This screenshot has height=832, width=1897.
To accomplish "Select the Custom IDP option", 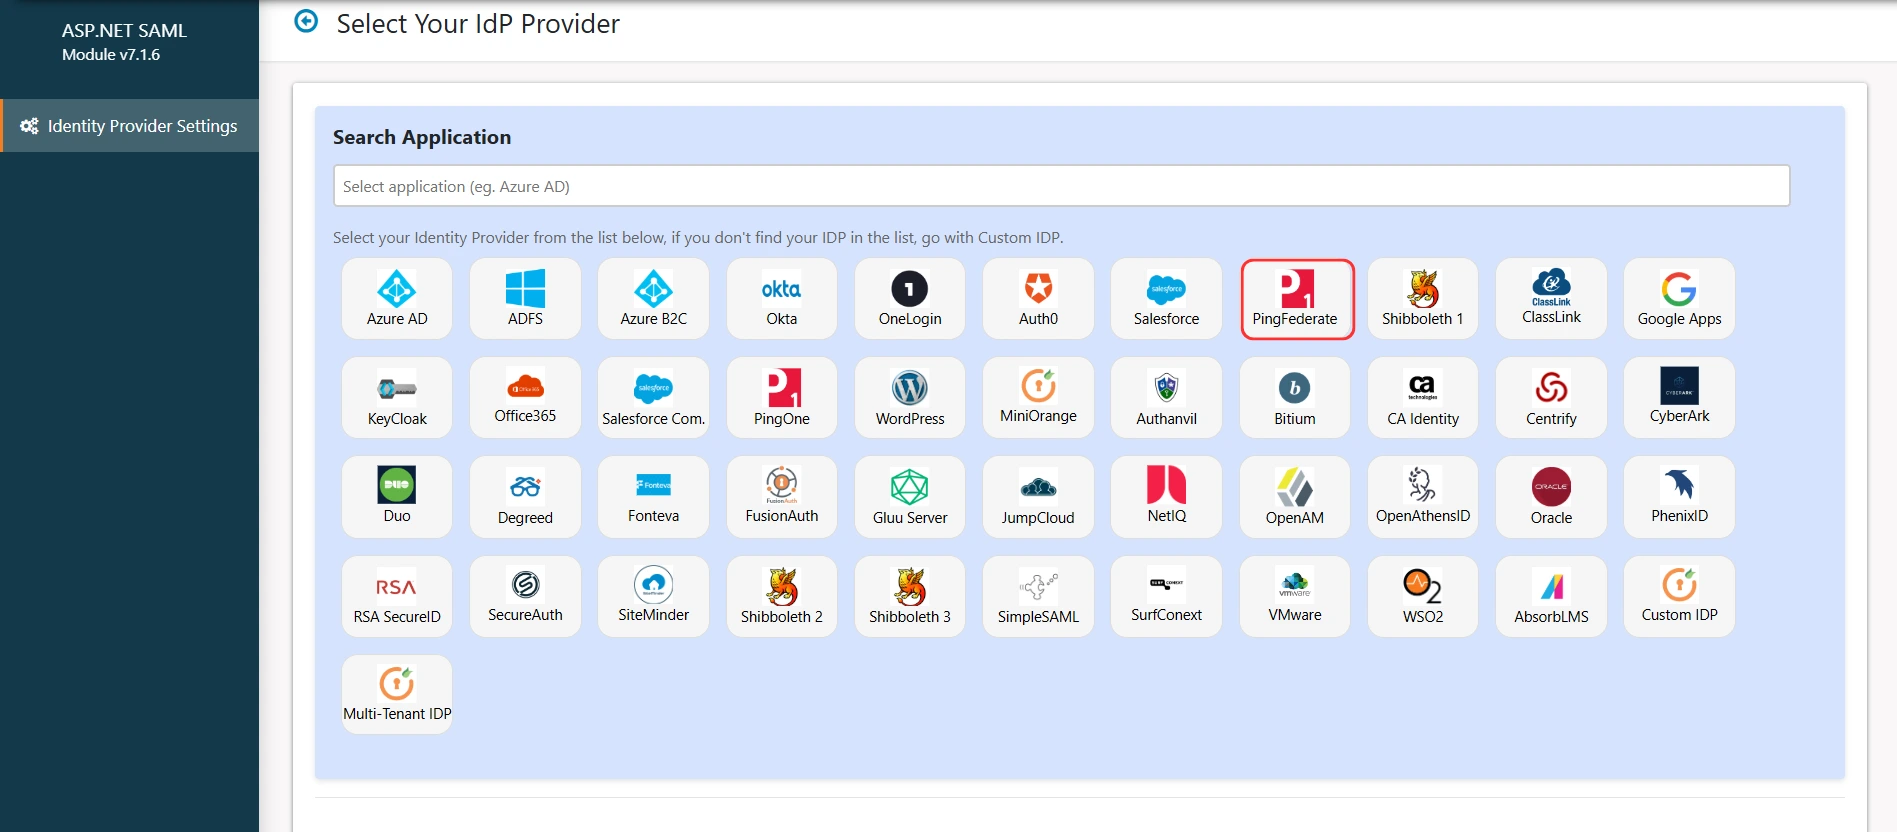I will point(1679,596).
